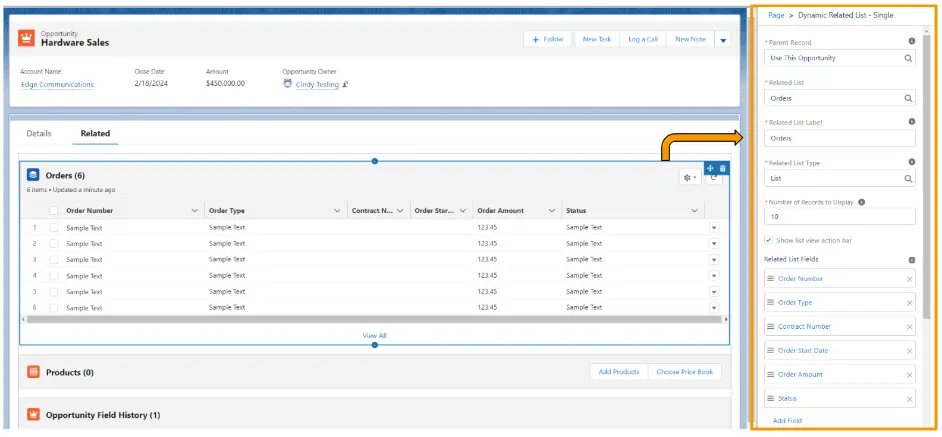Open the Order Type column menu chevron
The image size is (942, 437).
point(337,211)
